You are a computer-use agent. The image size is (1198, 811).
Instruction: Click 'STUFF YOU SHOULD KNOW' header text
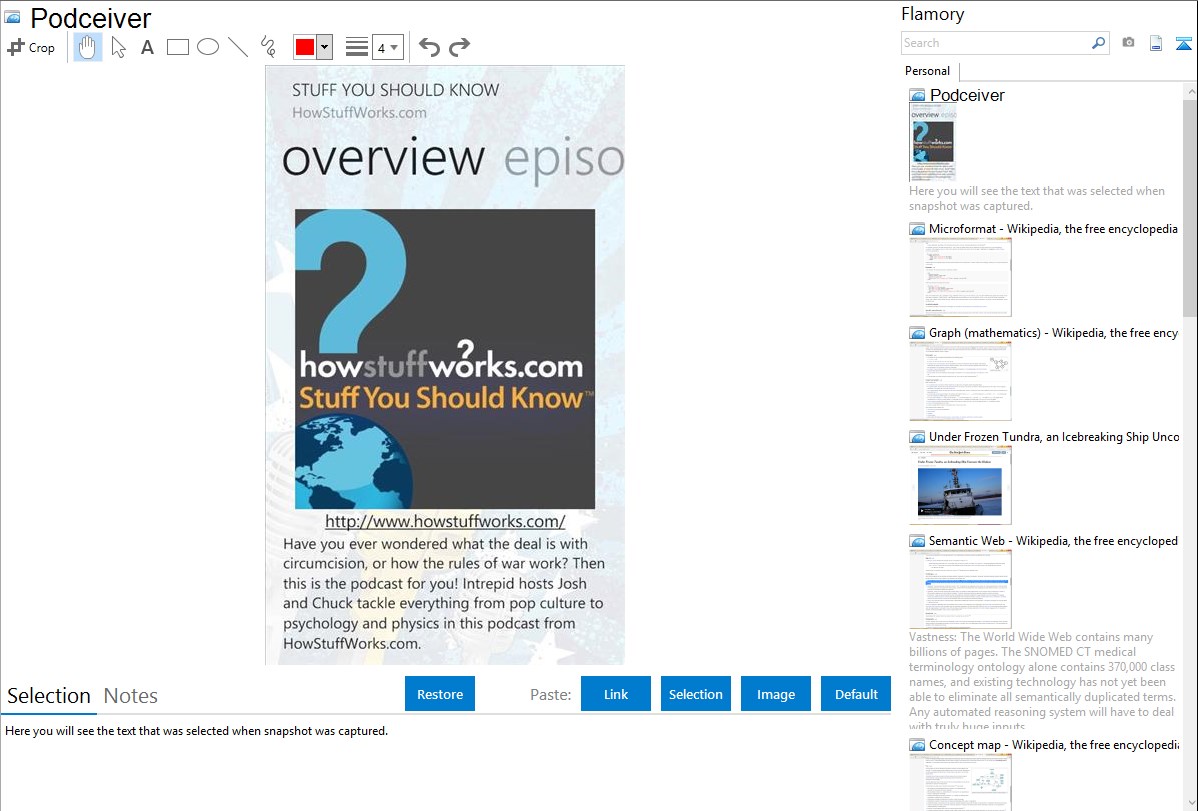coord(395,90)
